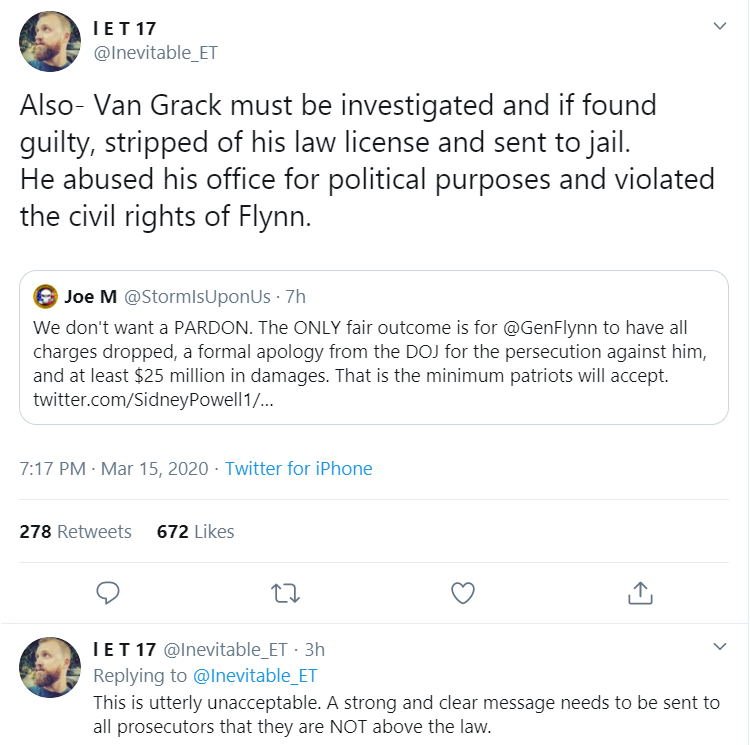Open the Twitter for iPhone link
This screenshot has width=750, height=745.
point(298,468)
